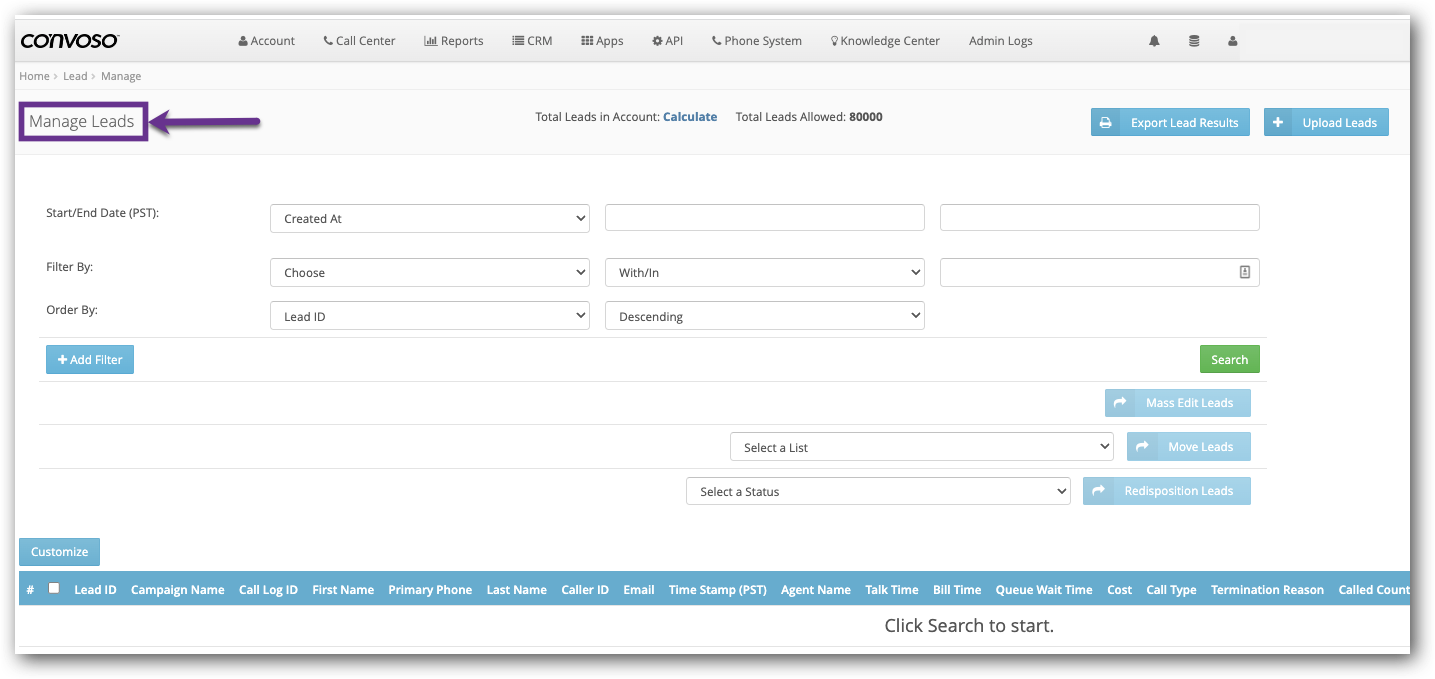Viewport: 1435px width, 679px height.
Task: Click the contact card icon in filter field
Action: (1245, 272)
